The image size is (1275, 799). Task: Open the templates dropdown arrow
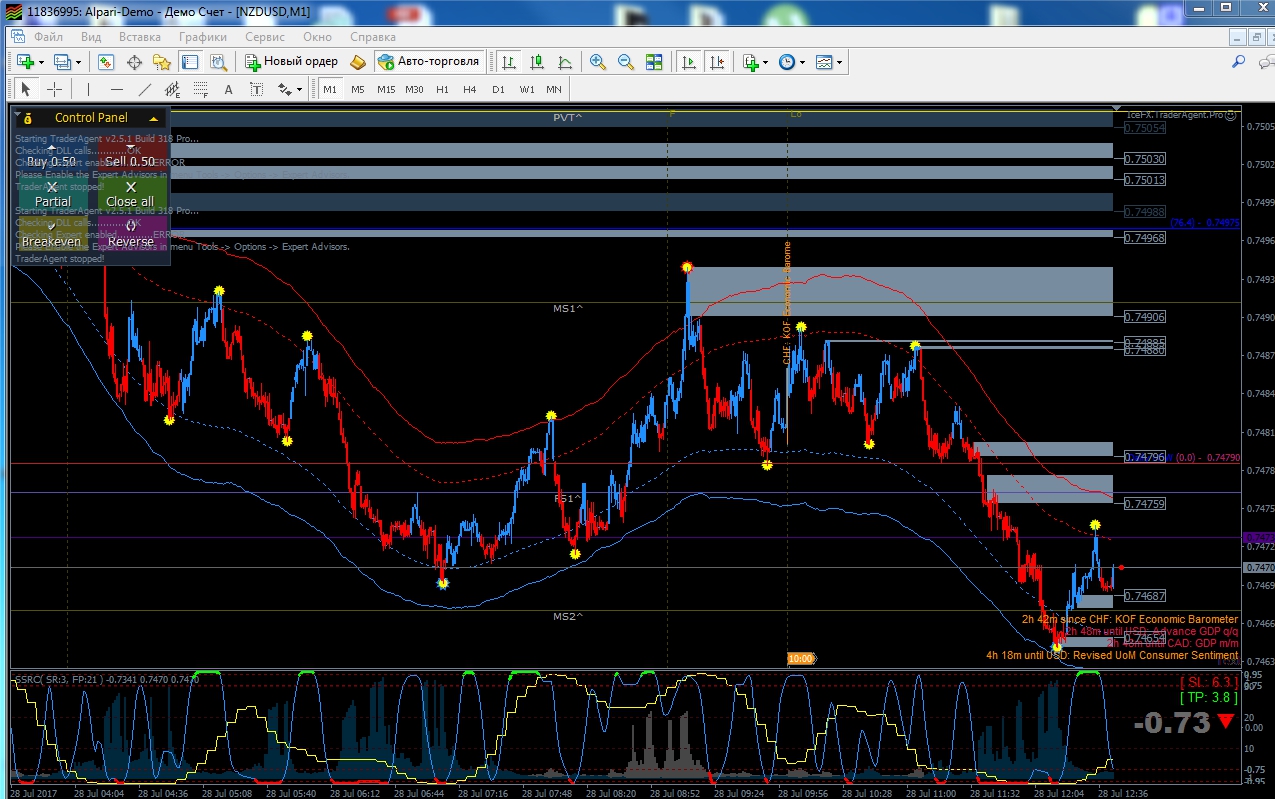(840, 62)
